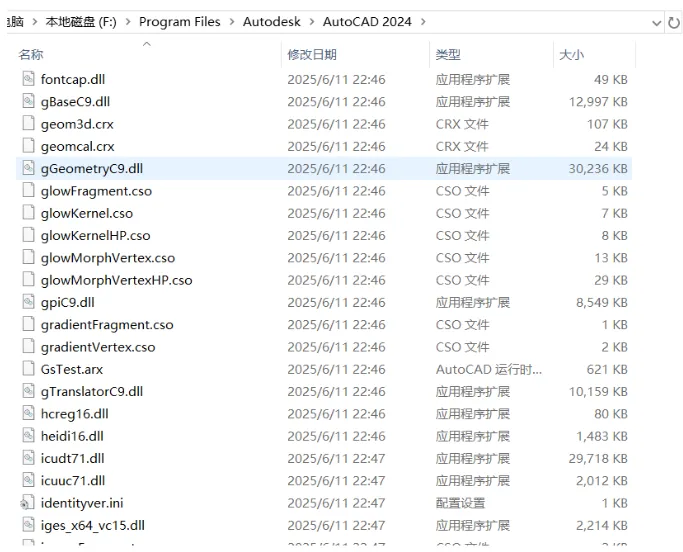The image size is (683, 552).
Task: Click the iges_x64_vc15.dll file icon
Action: (28, 525)
